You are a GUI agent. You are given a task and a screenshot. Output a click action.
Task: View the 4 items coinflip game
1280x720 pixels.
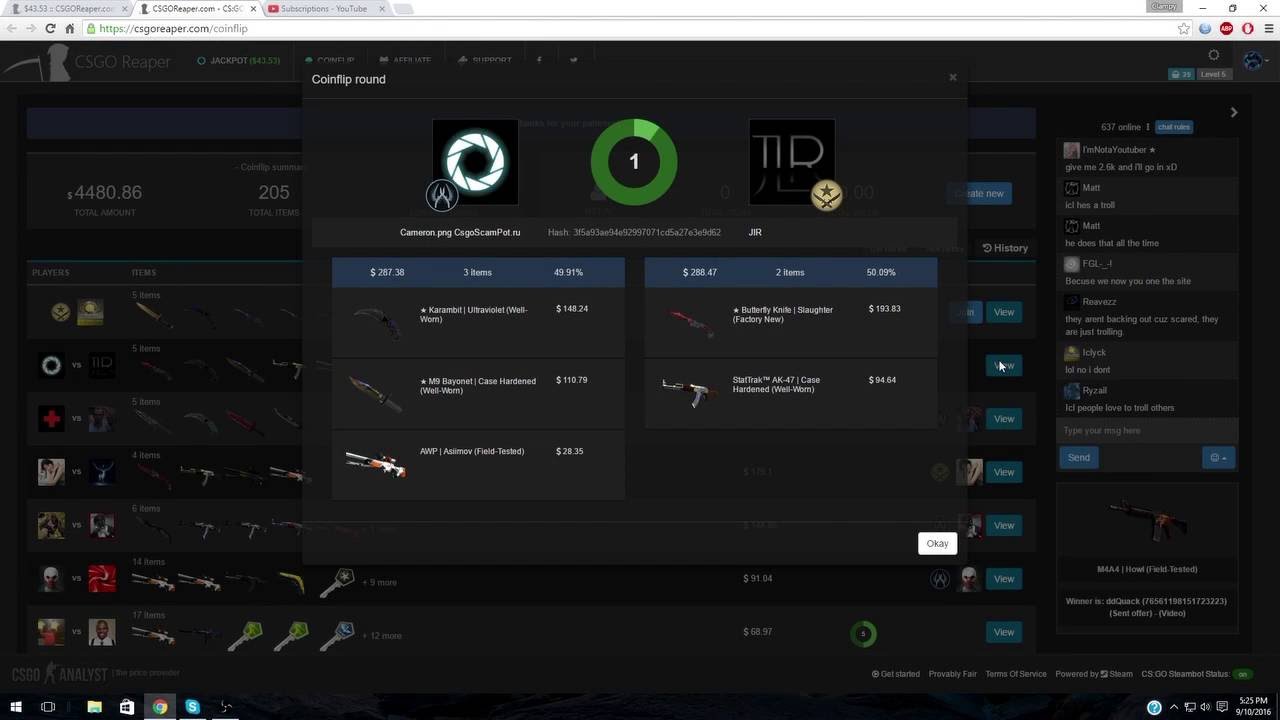tap(1003, 472)
